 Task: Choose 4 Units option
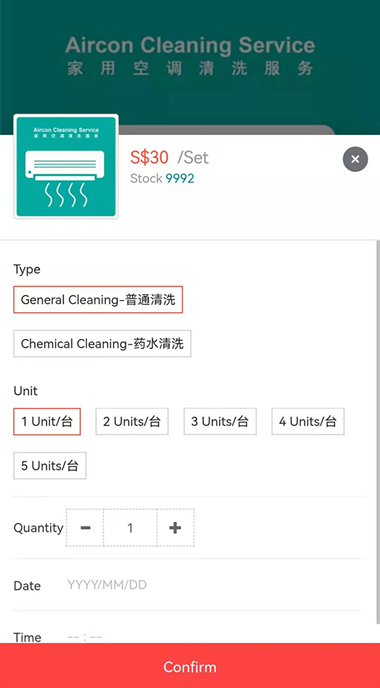coord(308,422)
